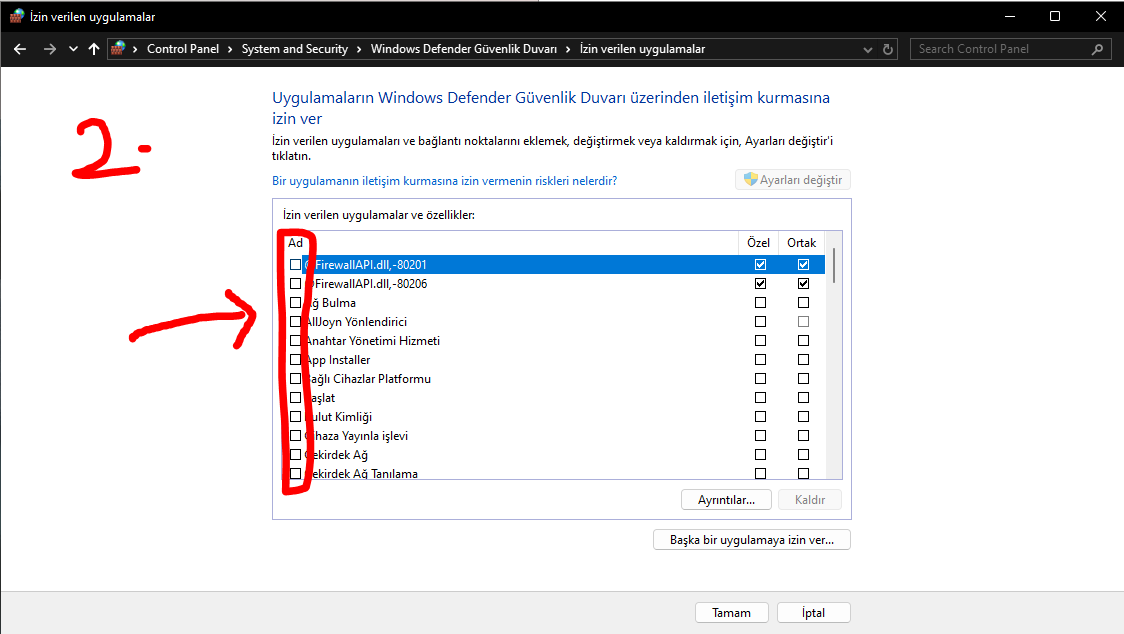Toggle Ortak checkbox for FirewallAPI.dll,-80201
The width and height of the screenshot is (1124, 634).
(x=804, y=265)
